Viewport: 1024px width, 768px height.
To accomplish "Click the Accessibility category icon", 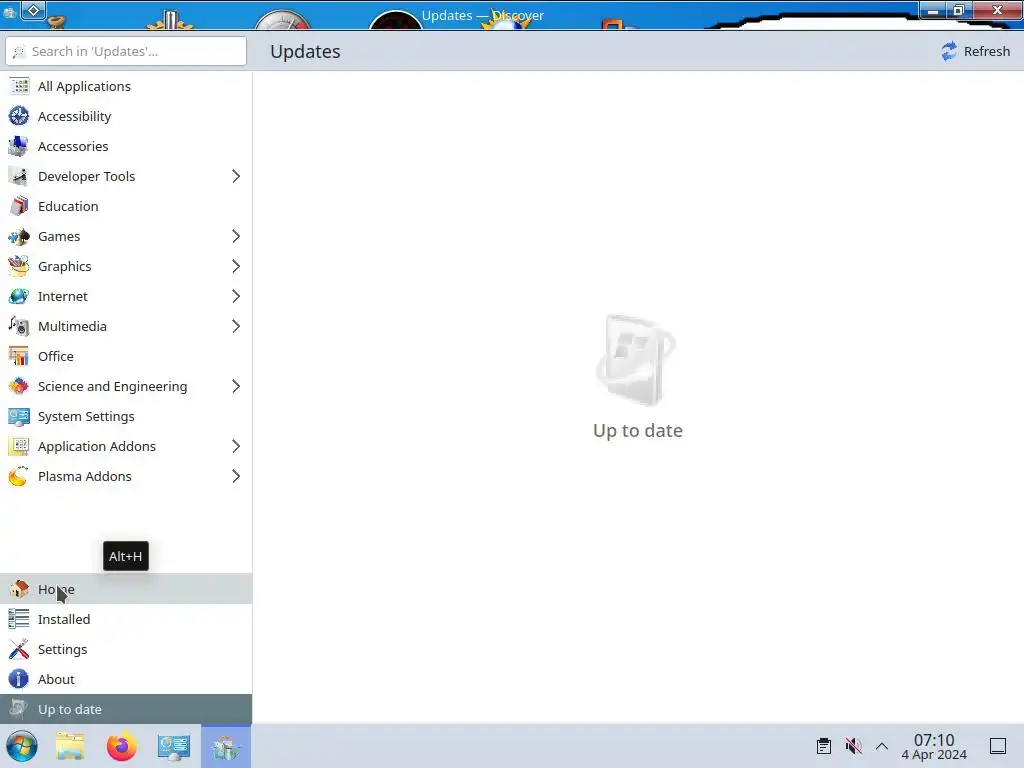I will coord(19,116).
